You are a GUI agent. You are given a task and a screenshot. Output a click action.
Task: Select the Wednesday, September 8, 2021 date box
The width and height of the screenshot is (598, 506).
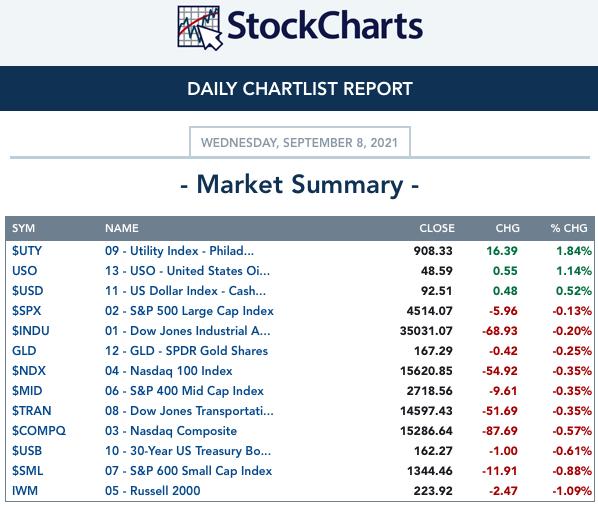click(300, 142)
